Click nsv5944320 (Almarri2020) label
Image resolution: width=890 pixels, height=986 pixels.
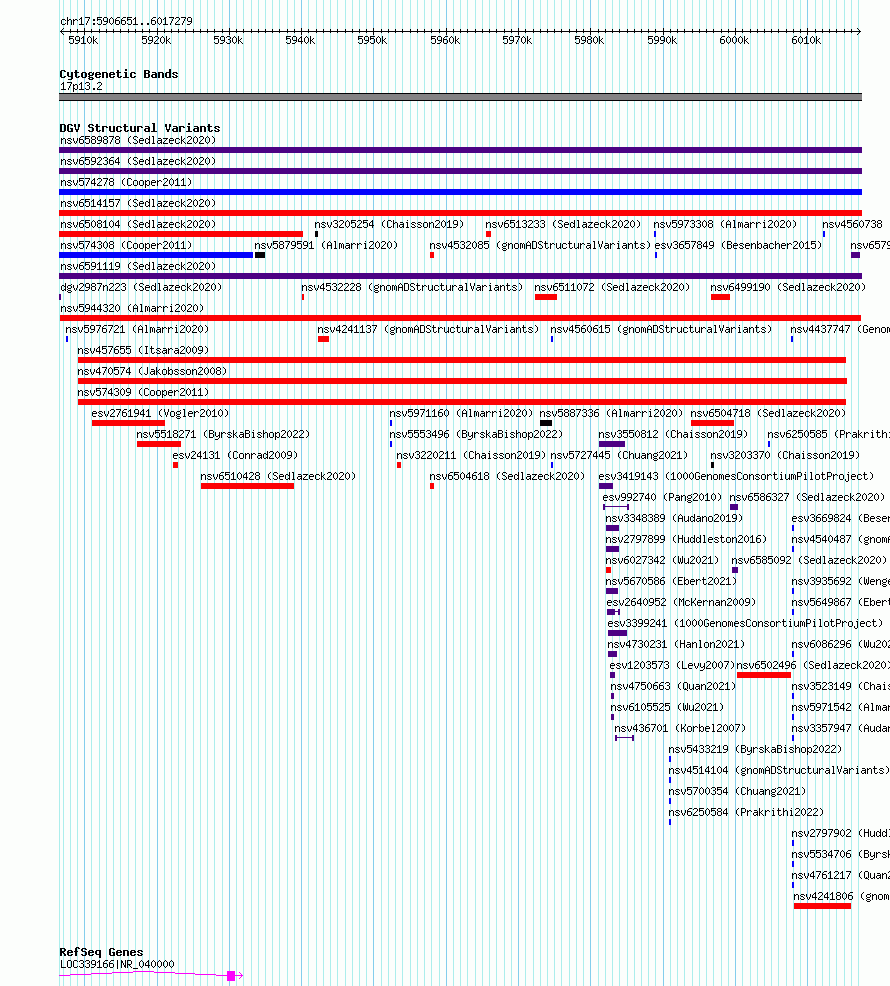(x=132, y=309)
